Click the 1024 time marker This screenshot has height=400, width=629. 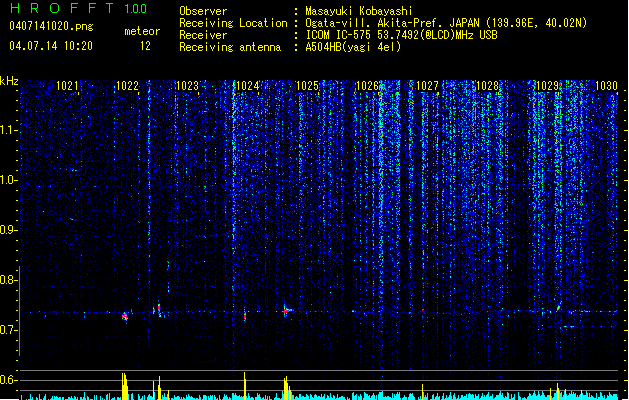click(x=248, y=86)
